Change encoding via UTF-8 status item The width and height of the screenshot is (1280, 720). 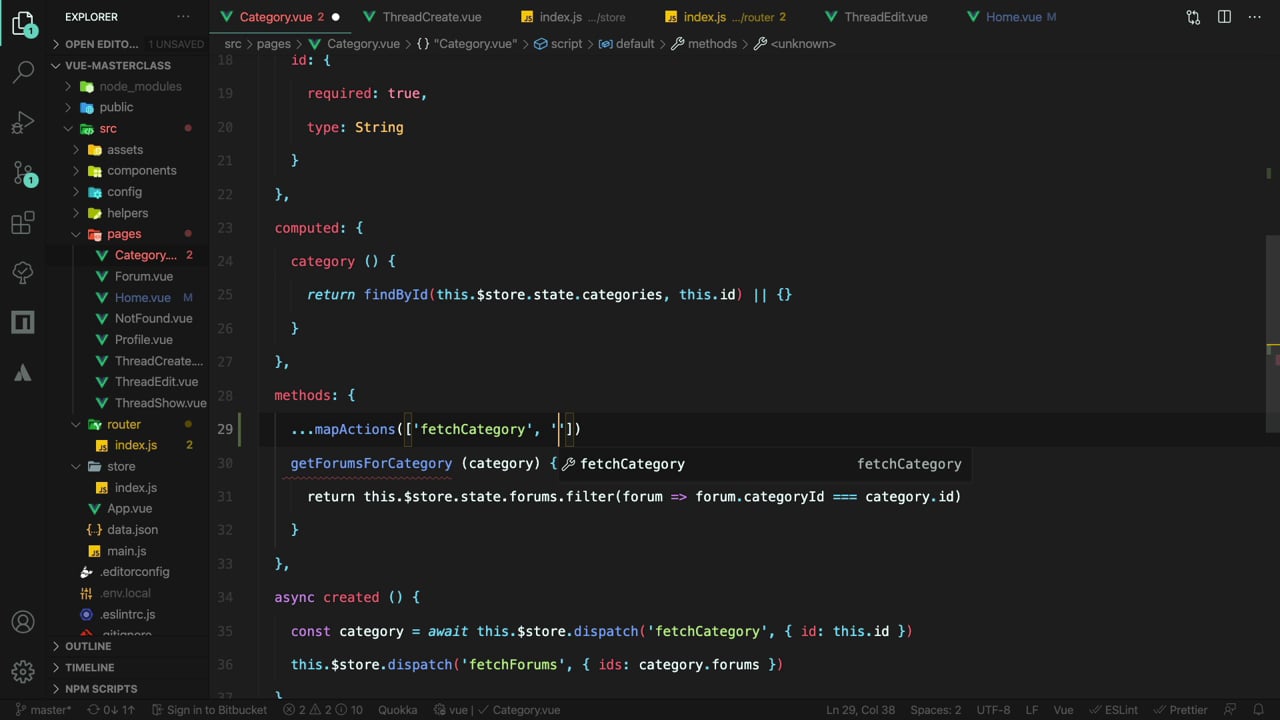click(993, 710)
